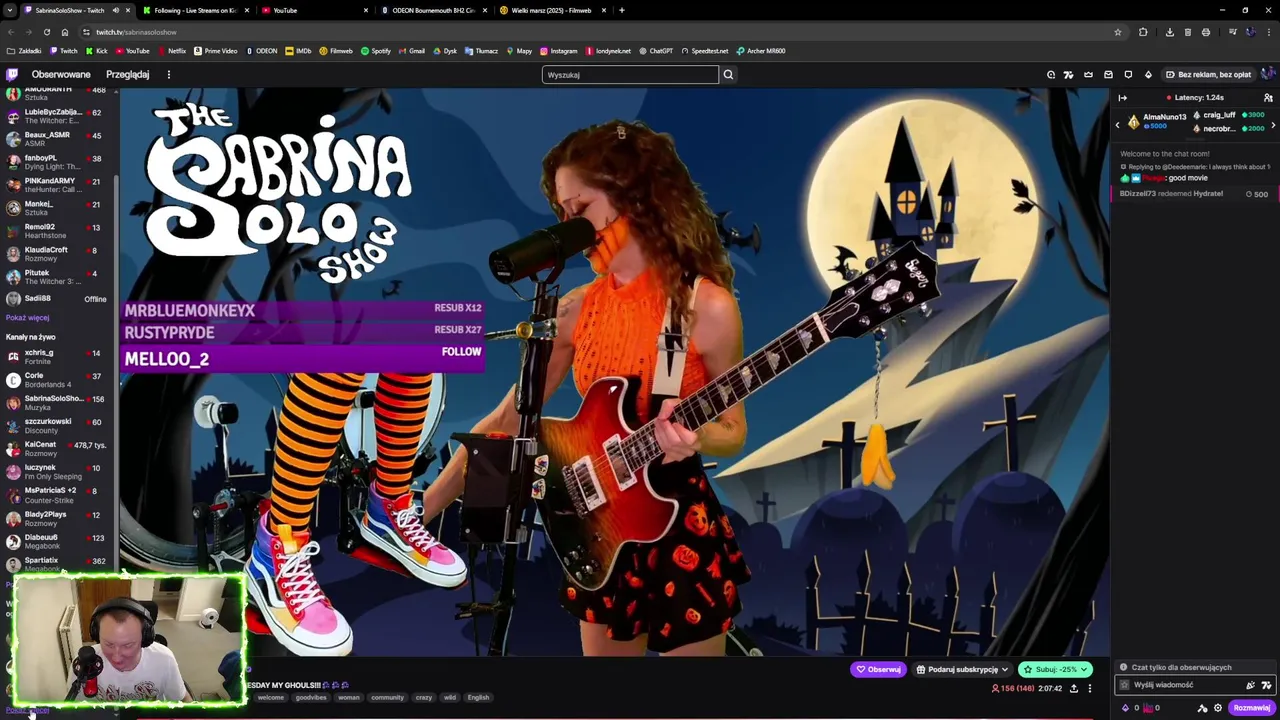Click the star icon in message field

click(1124, 685)
